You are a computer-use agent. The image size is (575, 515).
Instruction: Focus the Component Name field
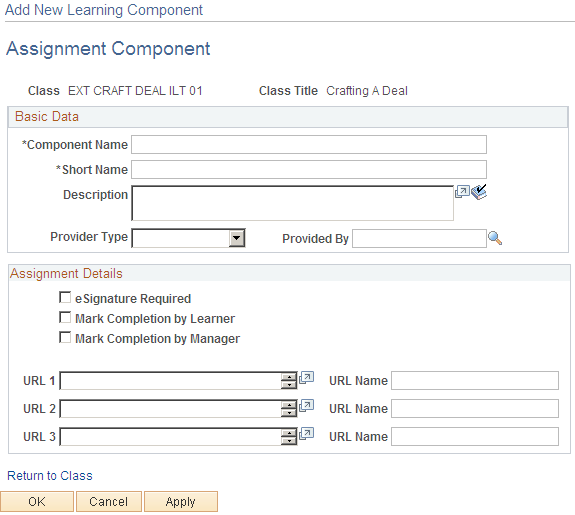pos(309,145)
